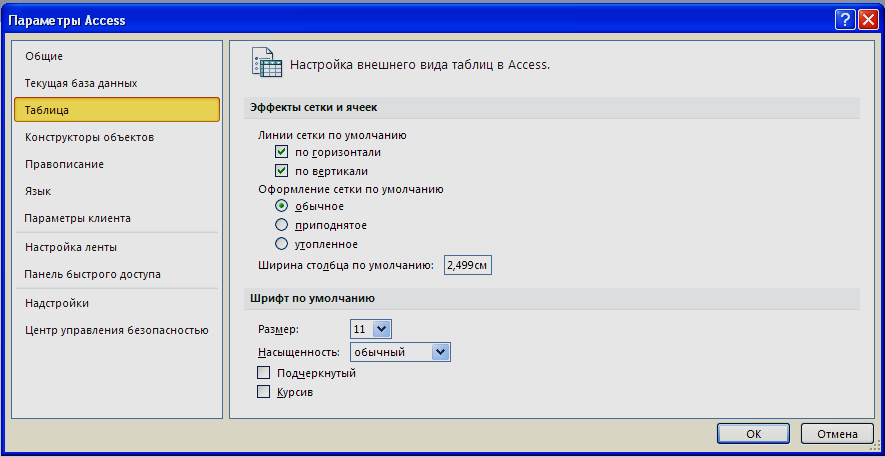Click the Ширина столбца по умолчанию label
885x457 pixels.
(x=346, y=265)
